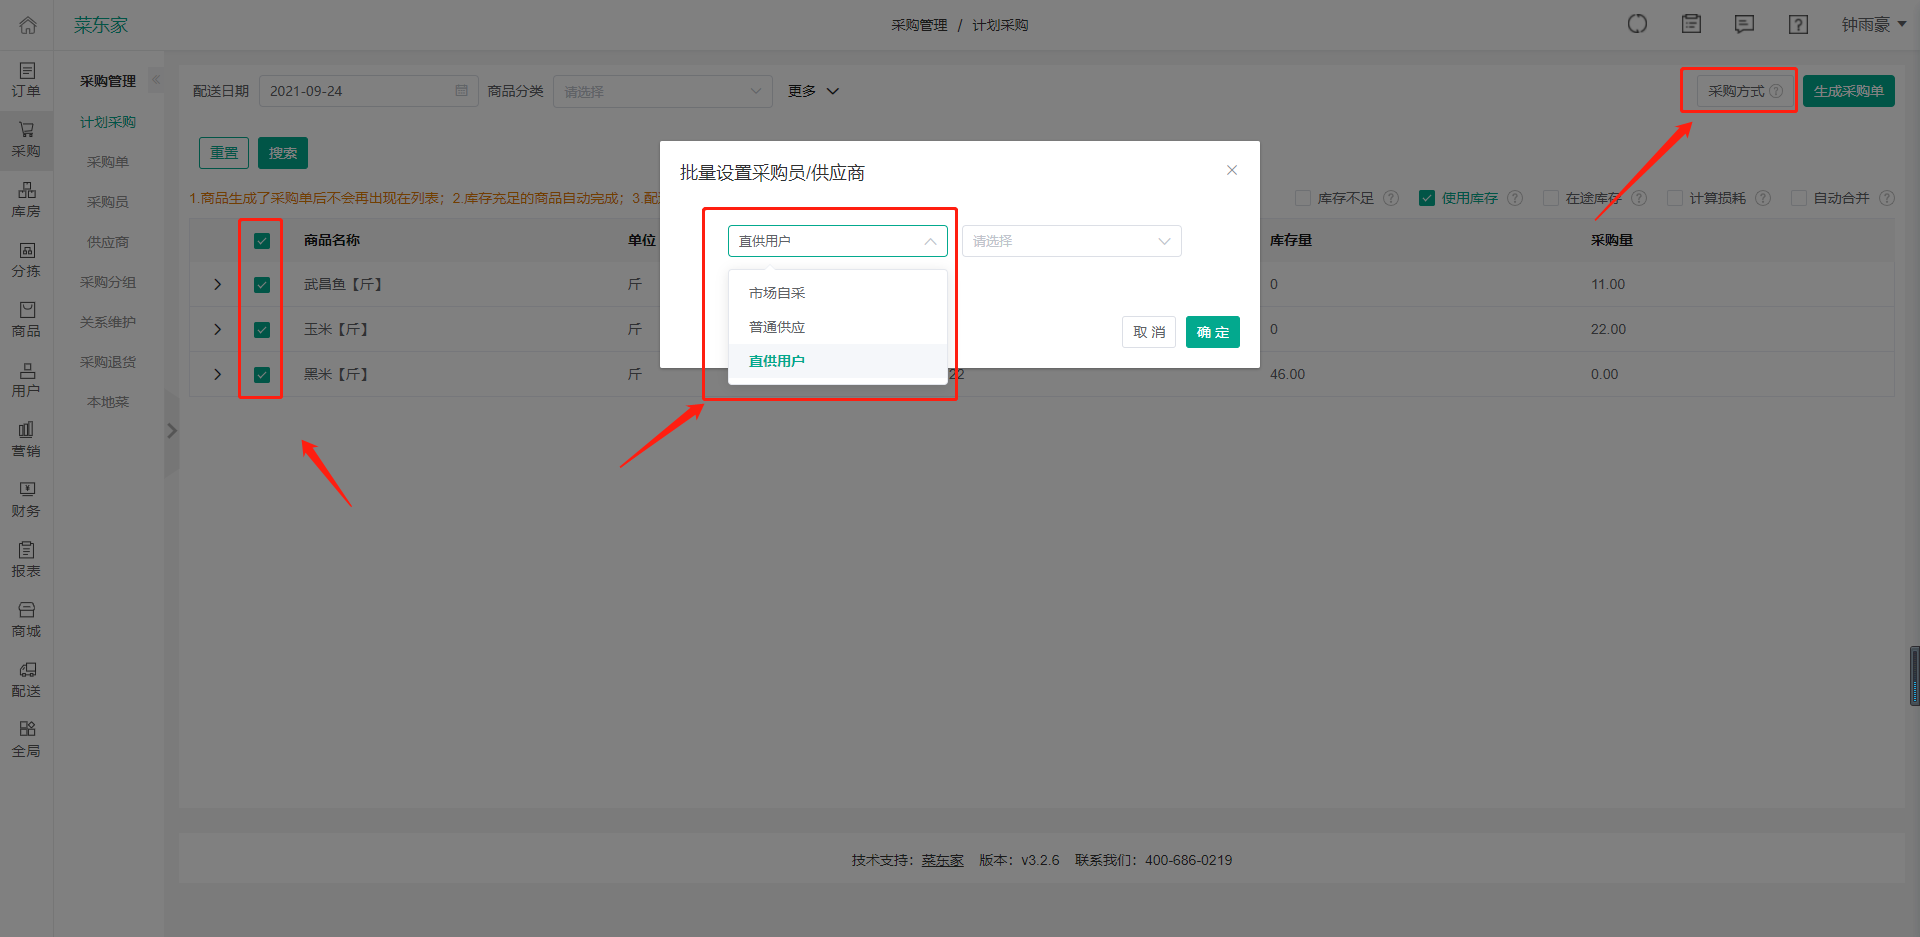The image size is (1920, 937).
Task: Select 市场自采 from the open dropdown list
Action: pyautogui.click(x=778, y=292)
